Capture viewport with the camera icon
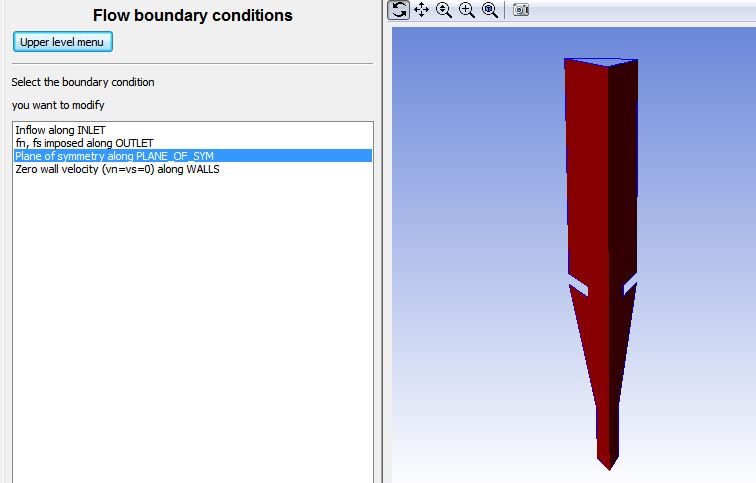Viewport: 756px width, 483px height. point(521,10)
